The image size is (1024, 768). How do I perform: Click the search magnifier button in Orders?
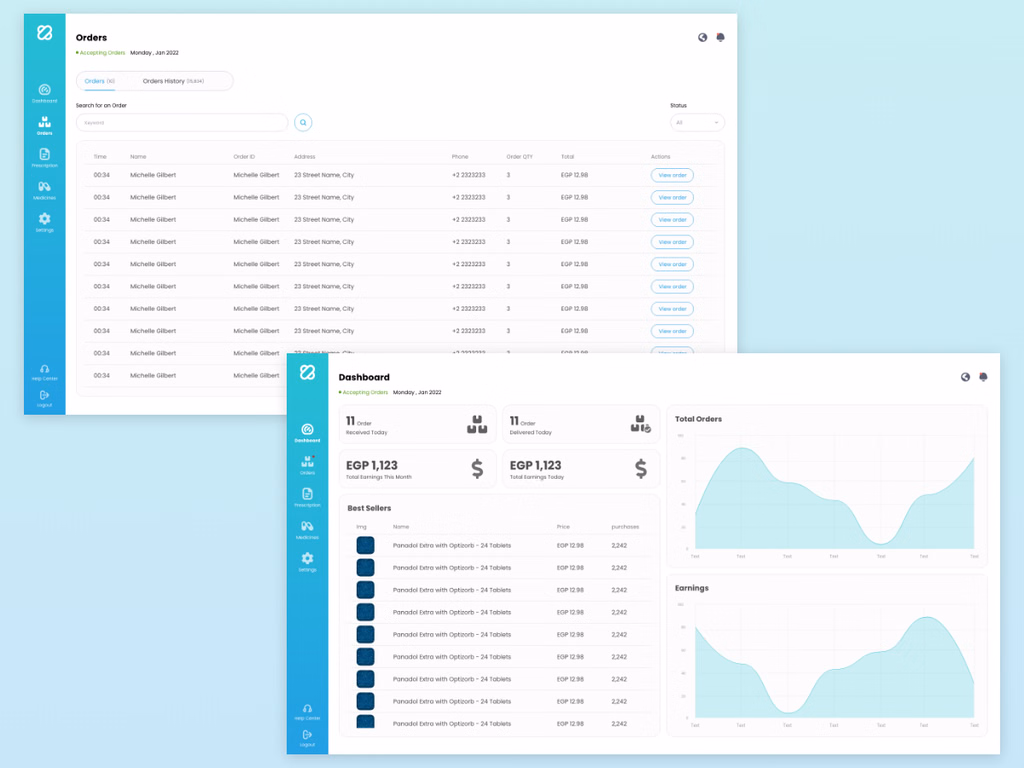303,122
